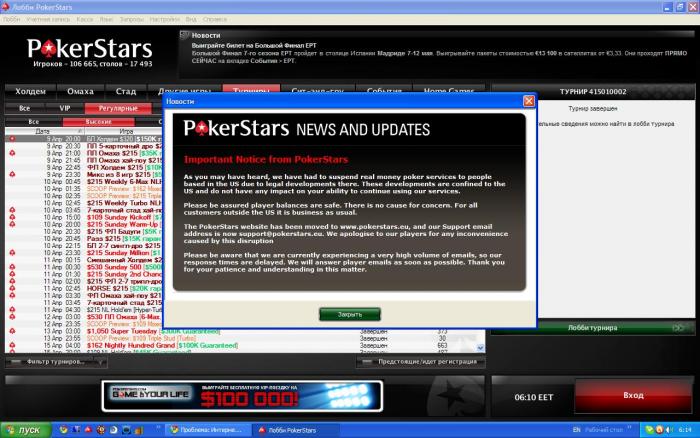The image size is (700, 438).
Task: Click the Игра column header
Action: tap(126, 131)
